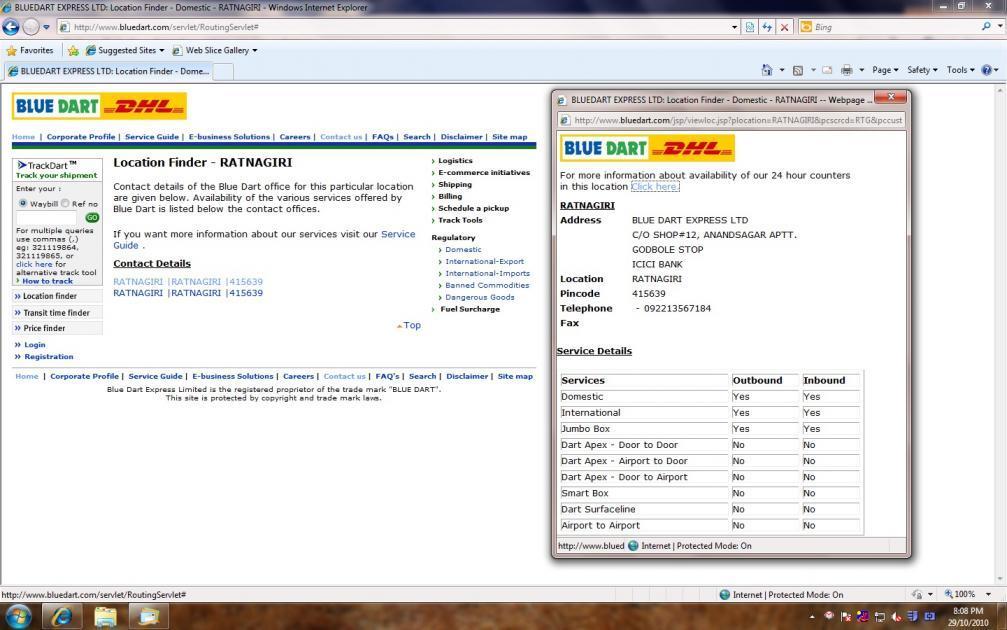Open Favorites with the star icon

(13, 50)
